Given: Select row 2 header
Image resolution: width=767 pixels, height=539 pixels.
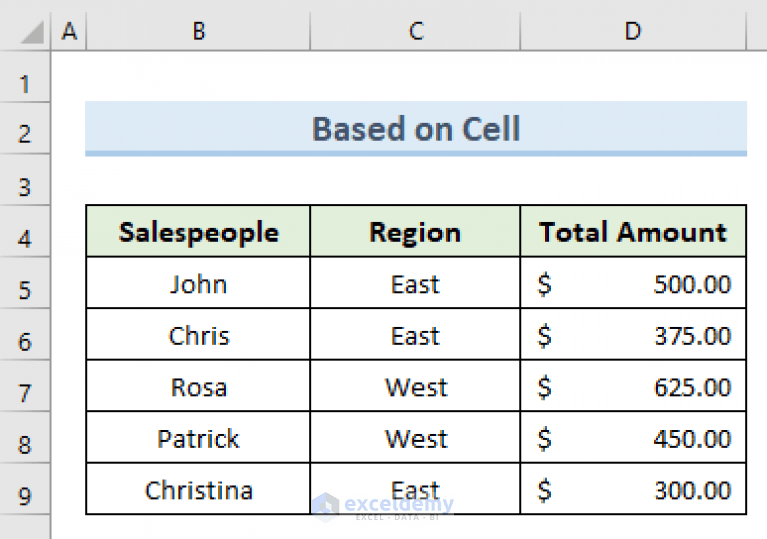Looking at the screenshot, I should tap(25, 128).
